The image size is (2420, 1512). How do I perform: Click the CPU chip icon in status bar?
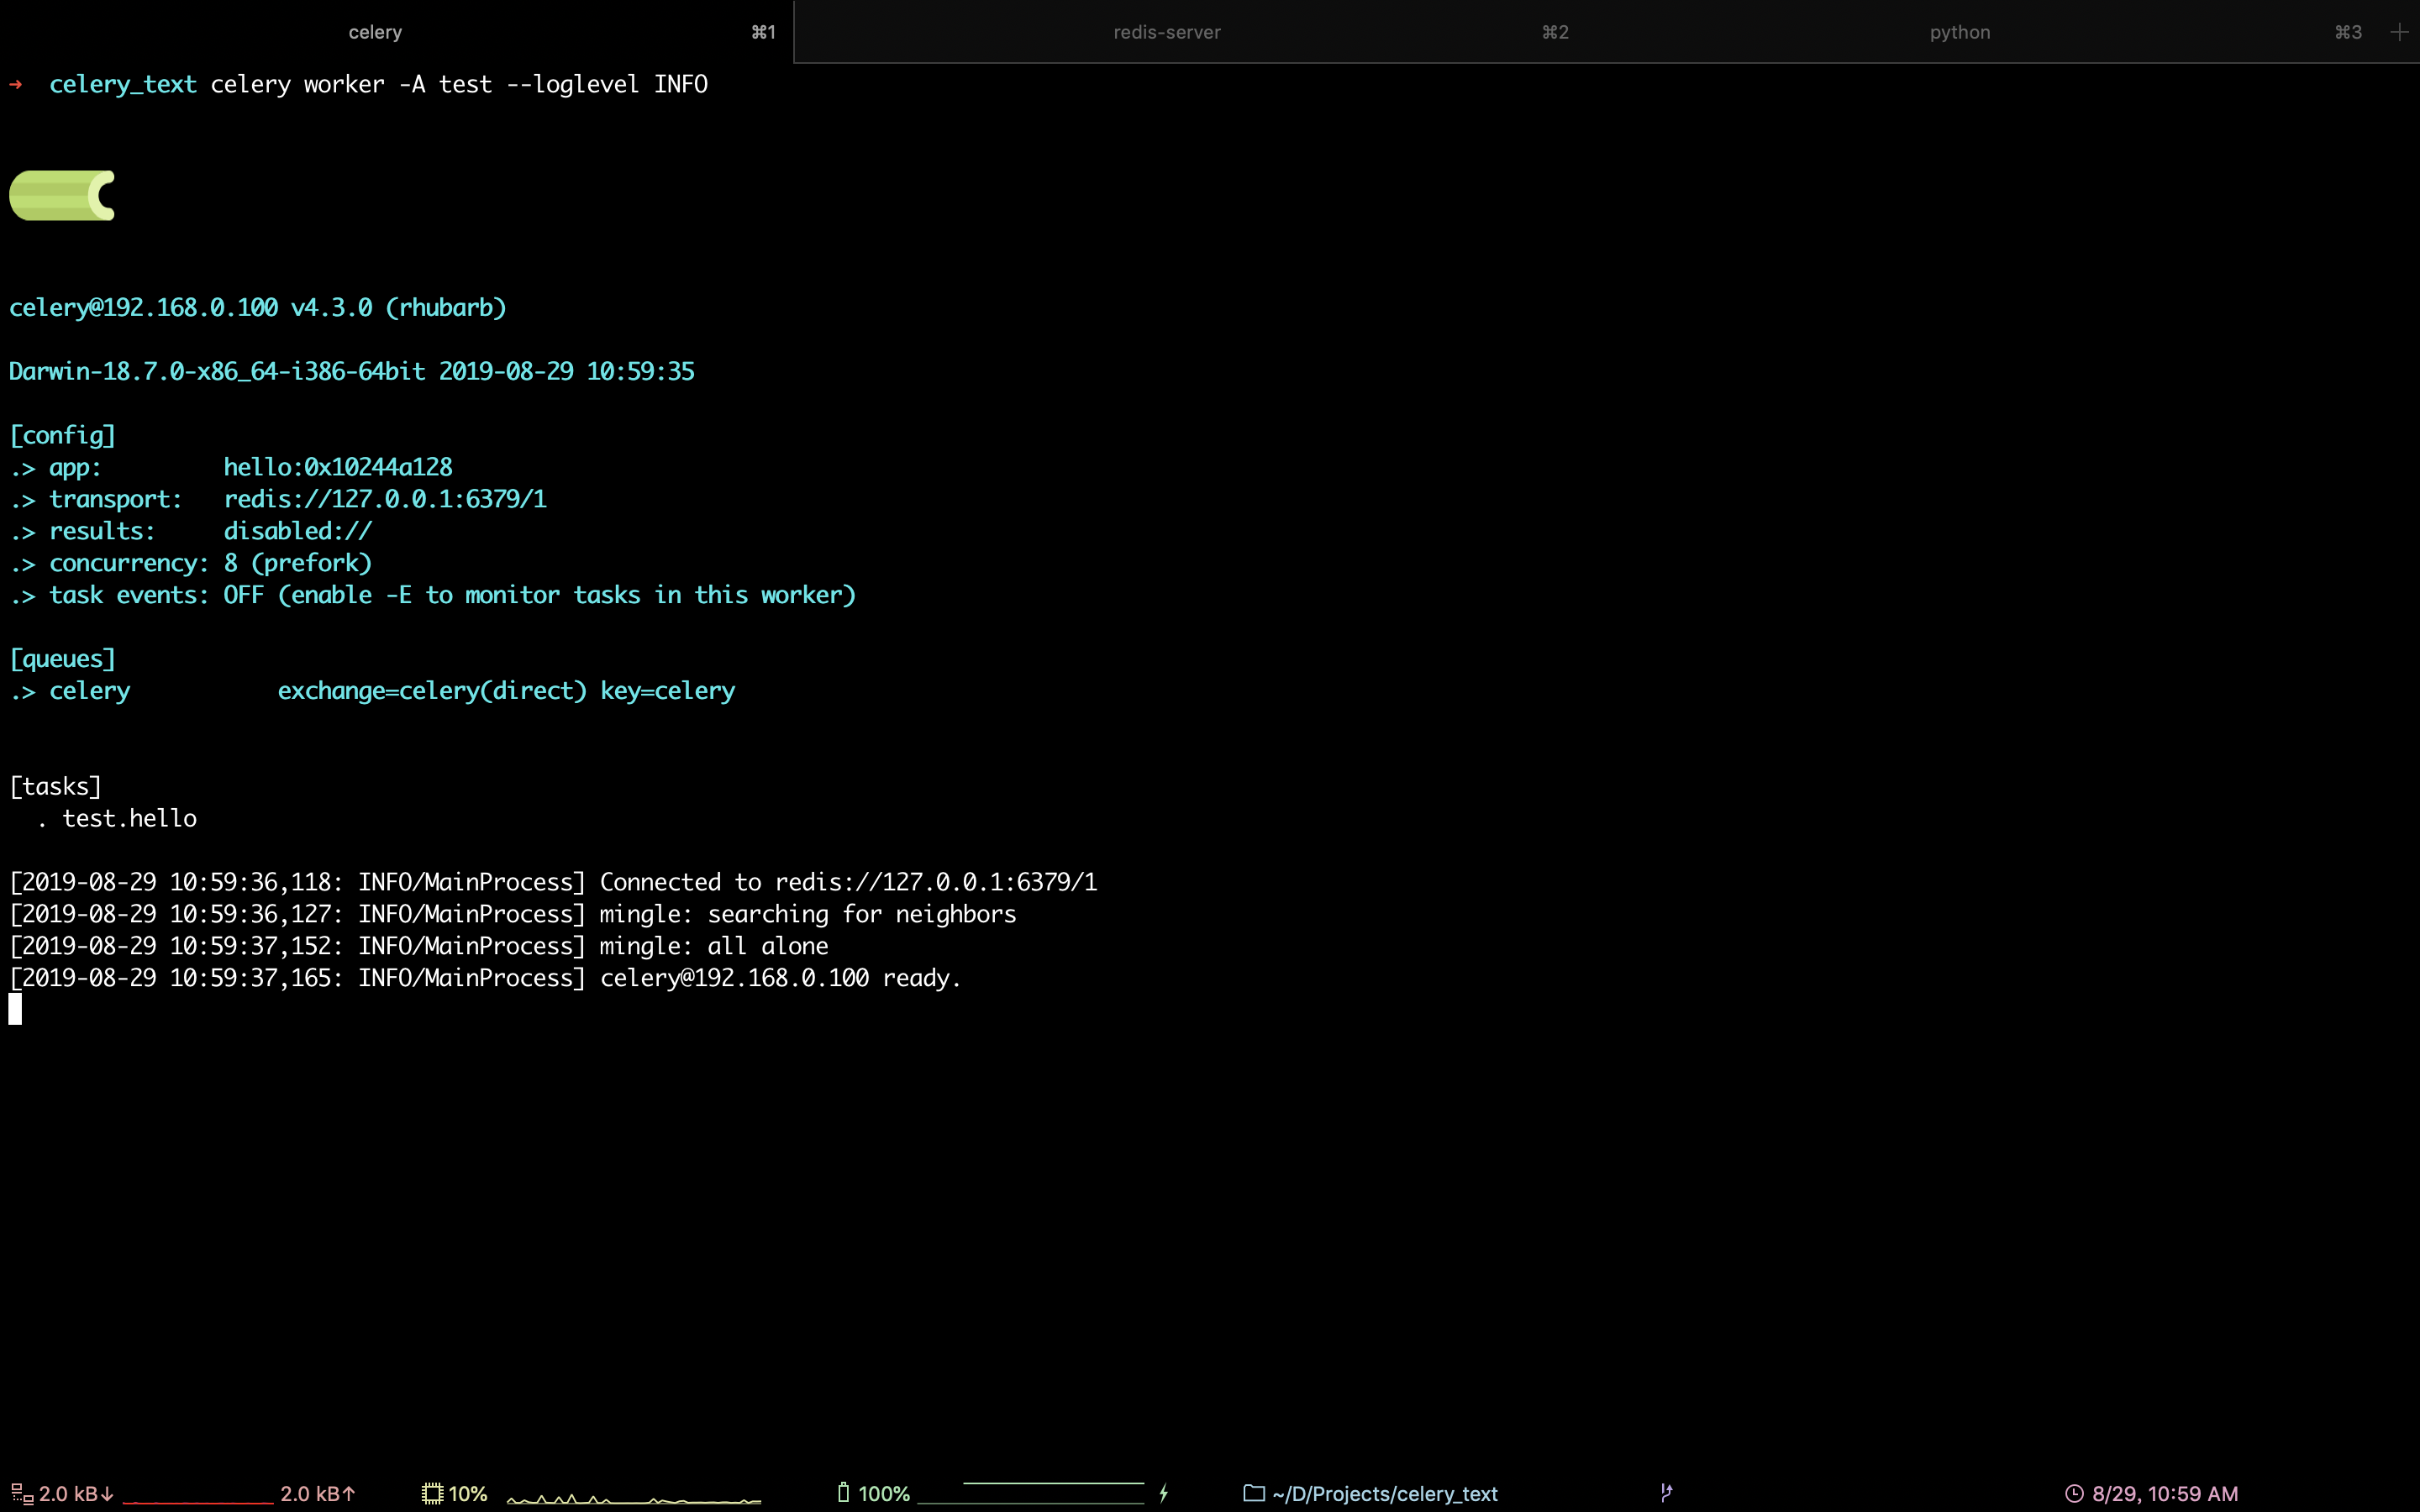click(x=432, y=1493)
